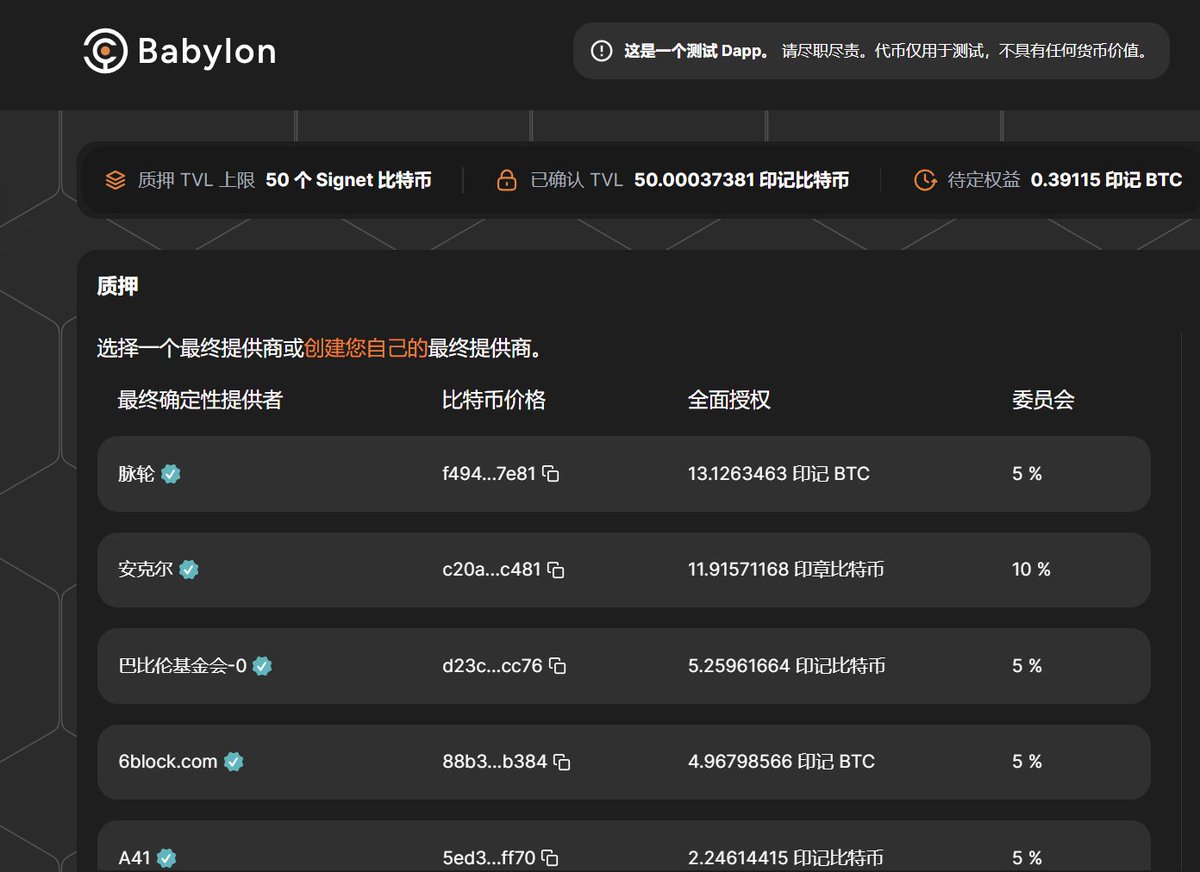The height and width of the screenshot is (872, 1200).
Task: Copy the f494...7e81 key
Action: click(x=550, y=474)
